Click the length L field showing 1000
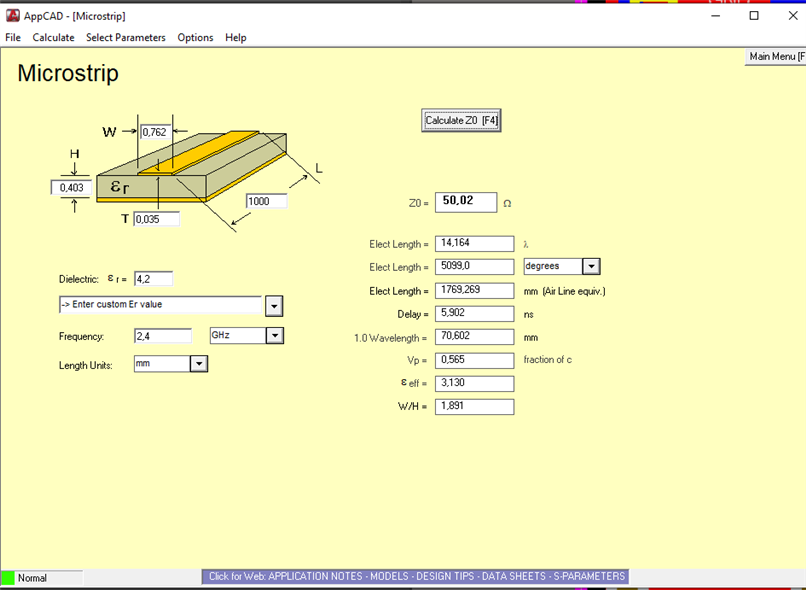 [266, 201]
